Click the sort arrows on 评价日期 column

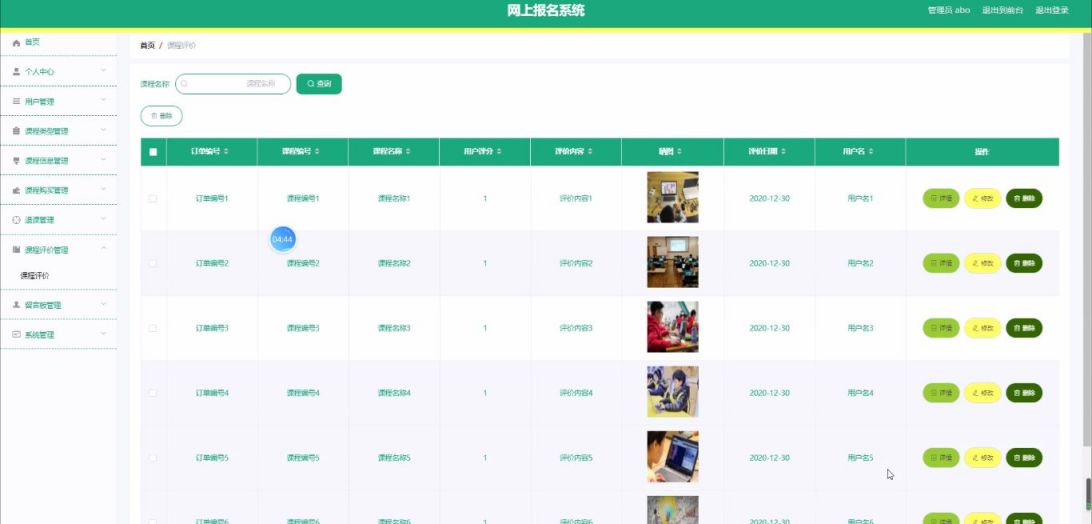(783, 152)
